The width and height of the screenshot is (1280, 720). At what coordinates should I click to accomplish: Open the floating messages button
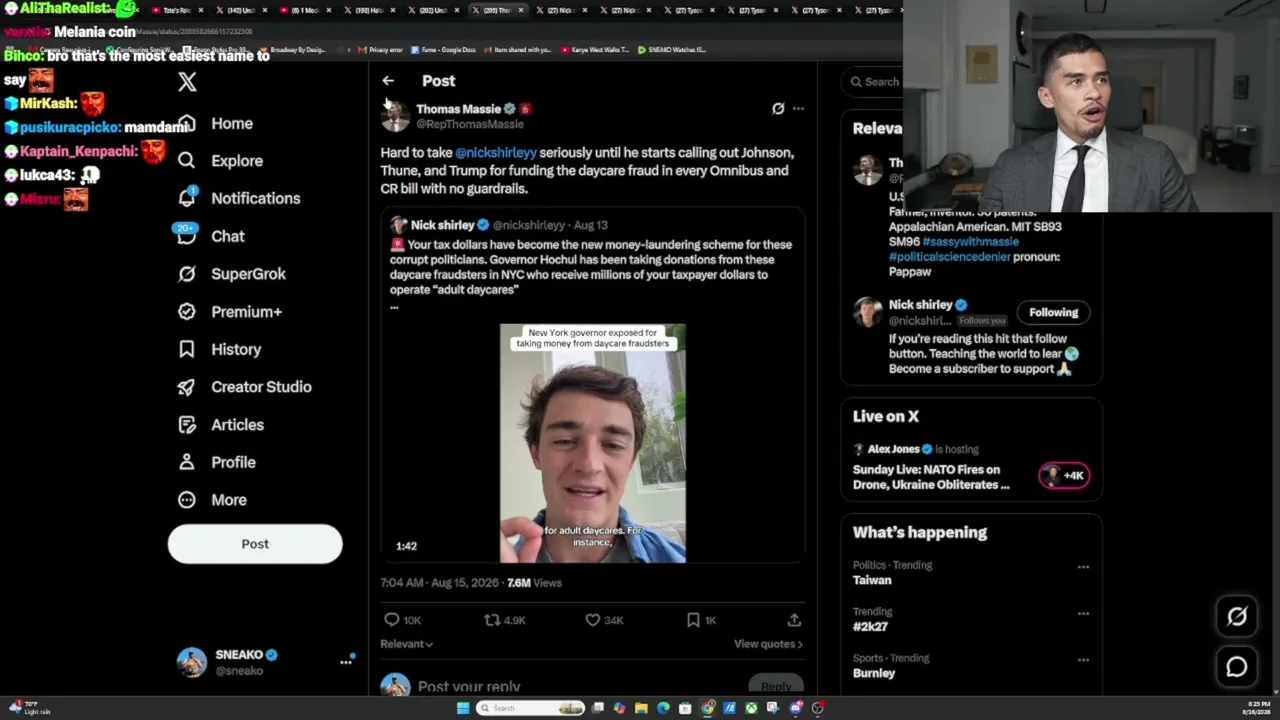[x=1237, y=667]
